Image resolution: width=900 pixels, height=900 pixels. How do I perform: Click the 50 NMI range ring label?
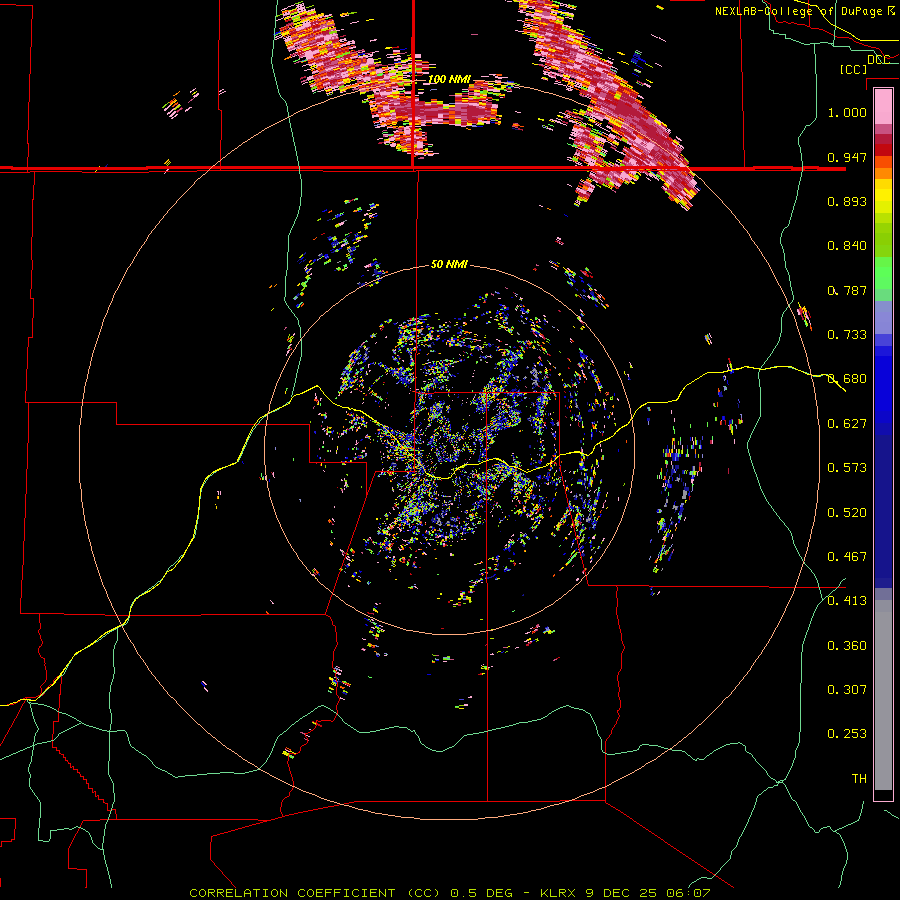point(449,264)
